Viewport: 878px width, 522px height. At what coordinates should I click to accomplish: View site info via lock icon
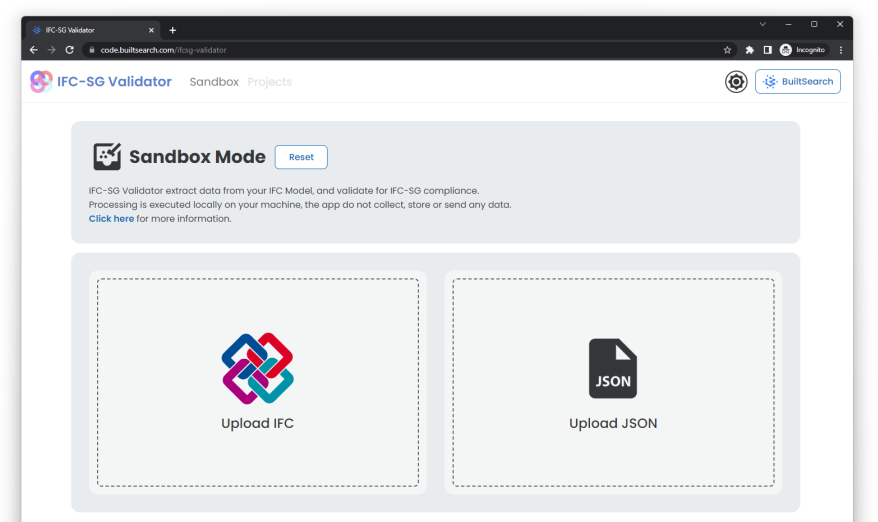coord(92,50)
